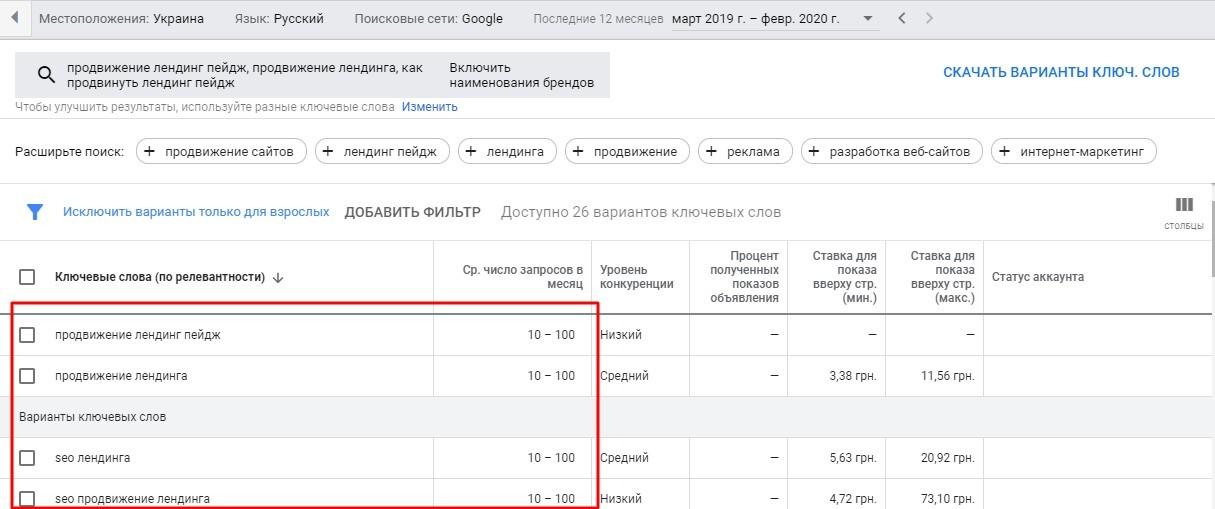Image resolution: width=1215 pixels, height=509 pixels.
Task: Check the 'продвижение лендинг пейдж' row
Action: tap(27, 335)
